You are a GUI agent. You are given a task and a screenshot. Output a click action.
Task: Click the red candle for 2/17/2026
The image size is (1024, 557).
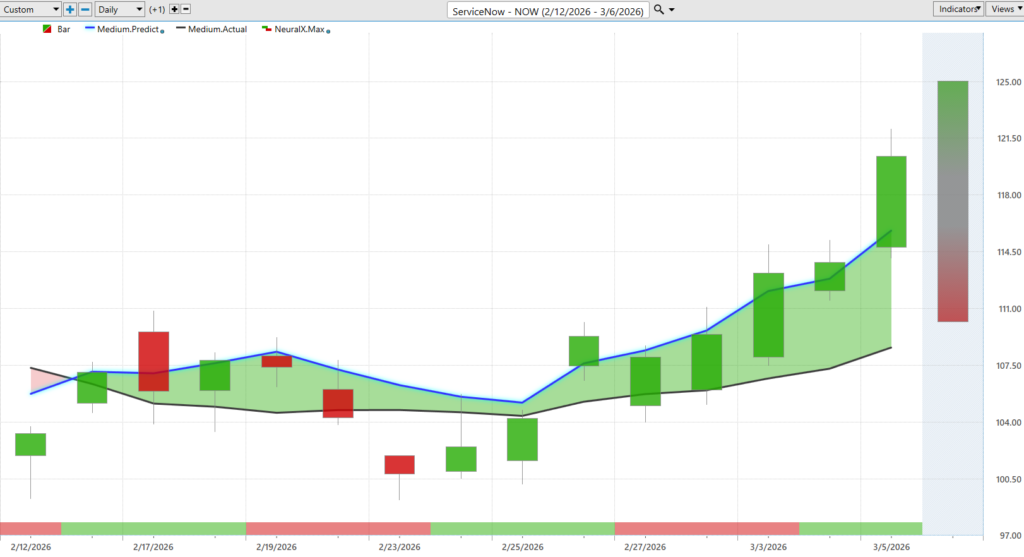tap(153, 361)
